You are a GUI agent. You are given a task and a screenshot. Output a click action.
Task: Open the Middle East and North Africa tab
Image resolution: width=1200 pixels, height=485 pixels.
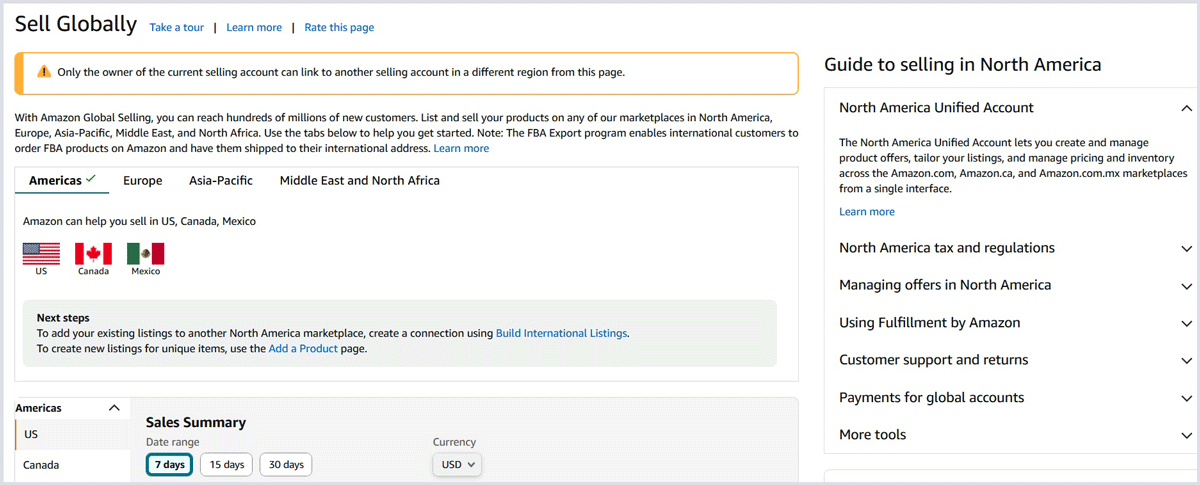pos(359,181)
